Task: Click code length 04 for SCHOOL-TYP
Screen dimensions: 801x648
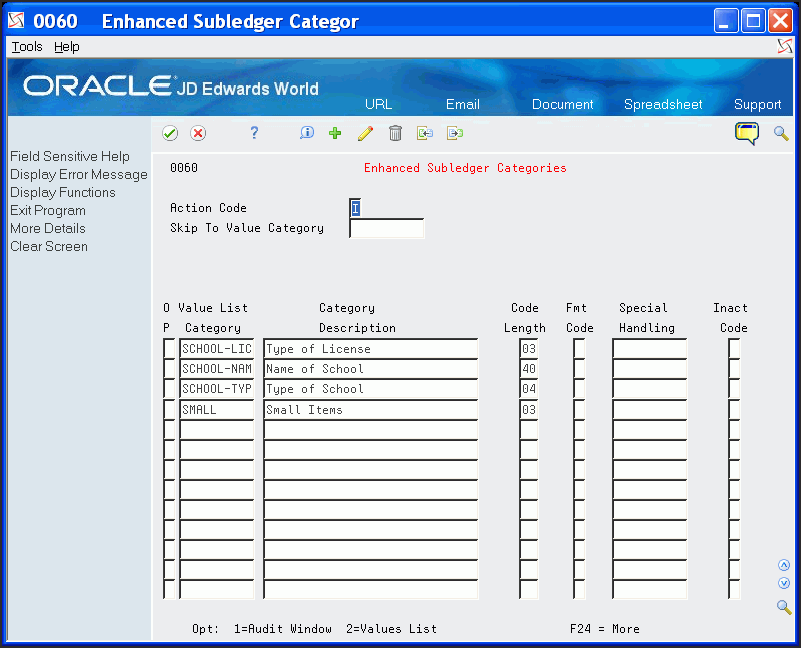Action: point(529,389)
